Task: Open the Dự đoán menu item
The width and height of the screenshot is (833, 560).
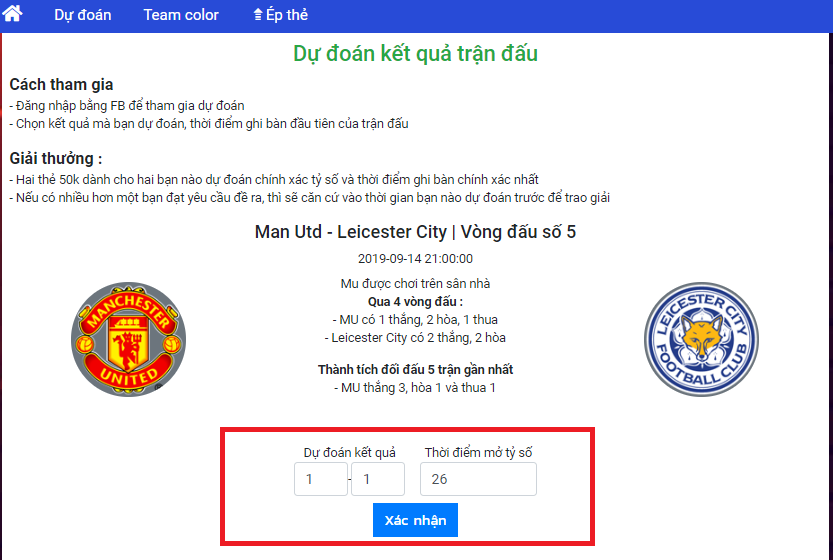Action: point(83,15)
